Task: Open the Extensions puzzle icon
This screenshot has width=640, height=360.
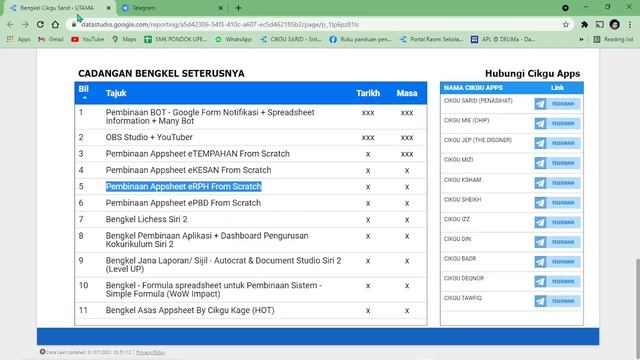Action: pos(584,24)
